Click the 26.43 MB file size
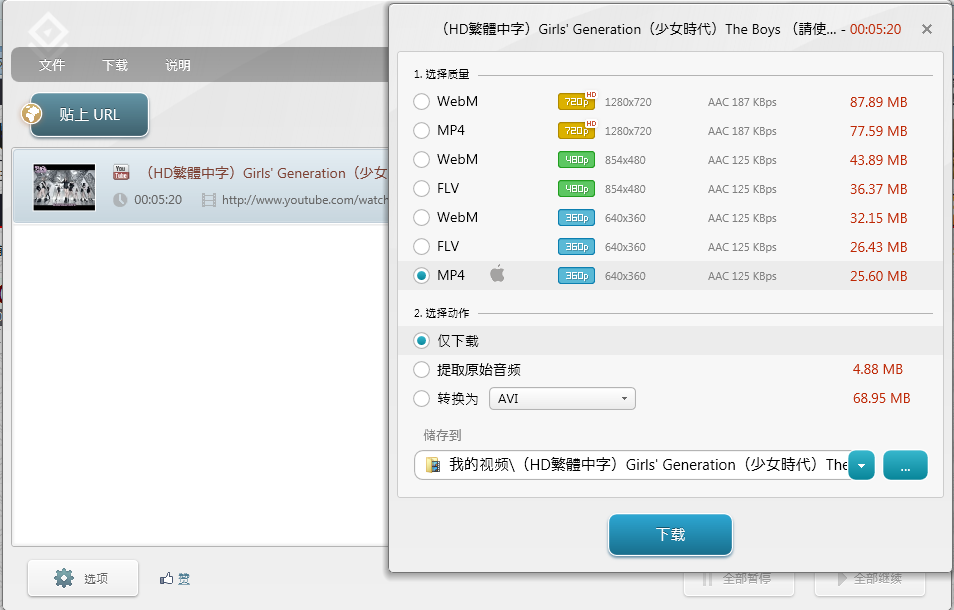The width and height of the screenshot is (954, 610). [x=879, y=247]
